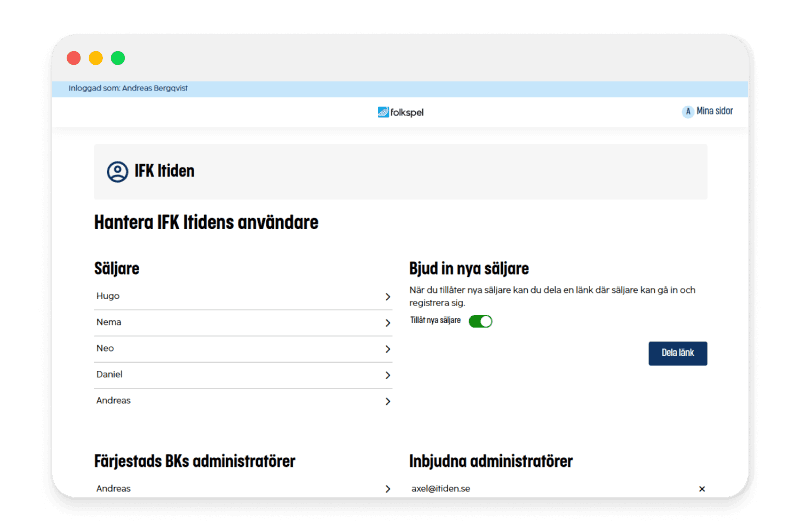Click the IFK Itiden heading text

164,171
